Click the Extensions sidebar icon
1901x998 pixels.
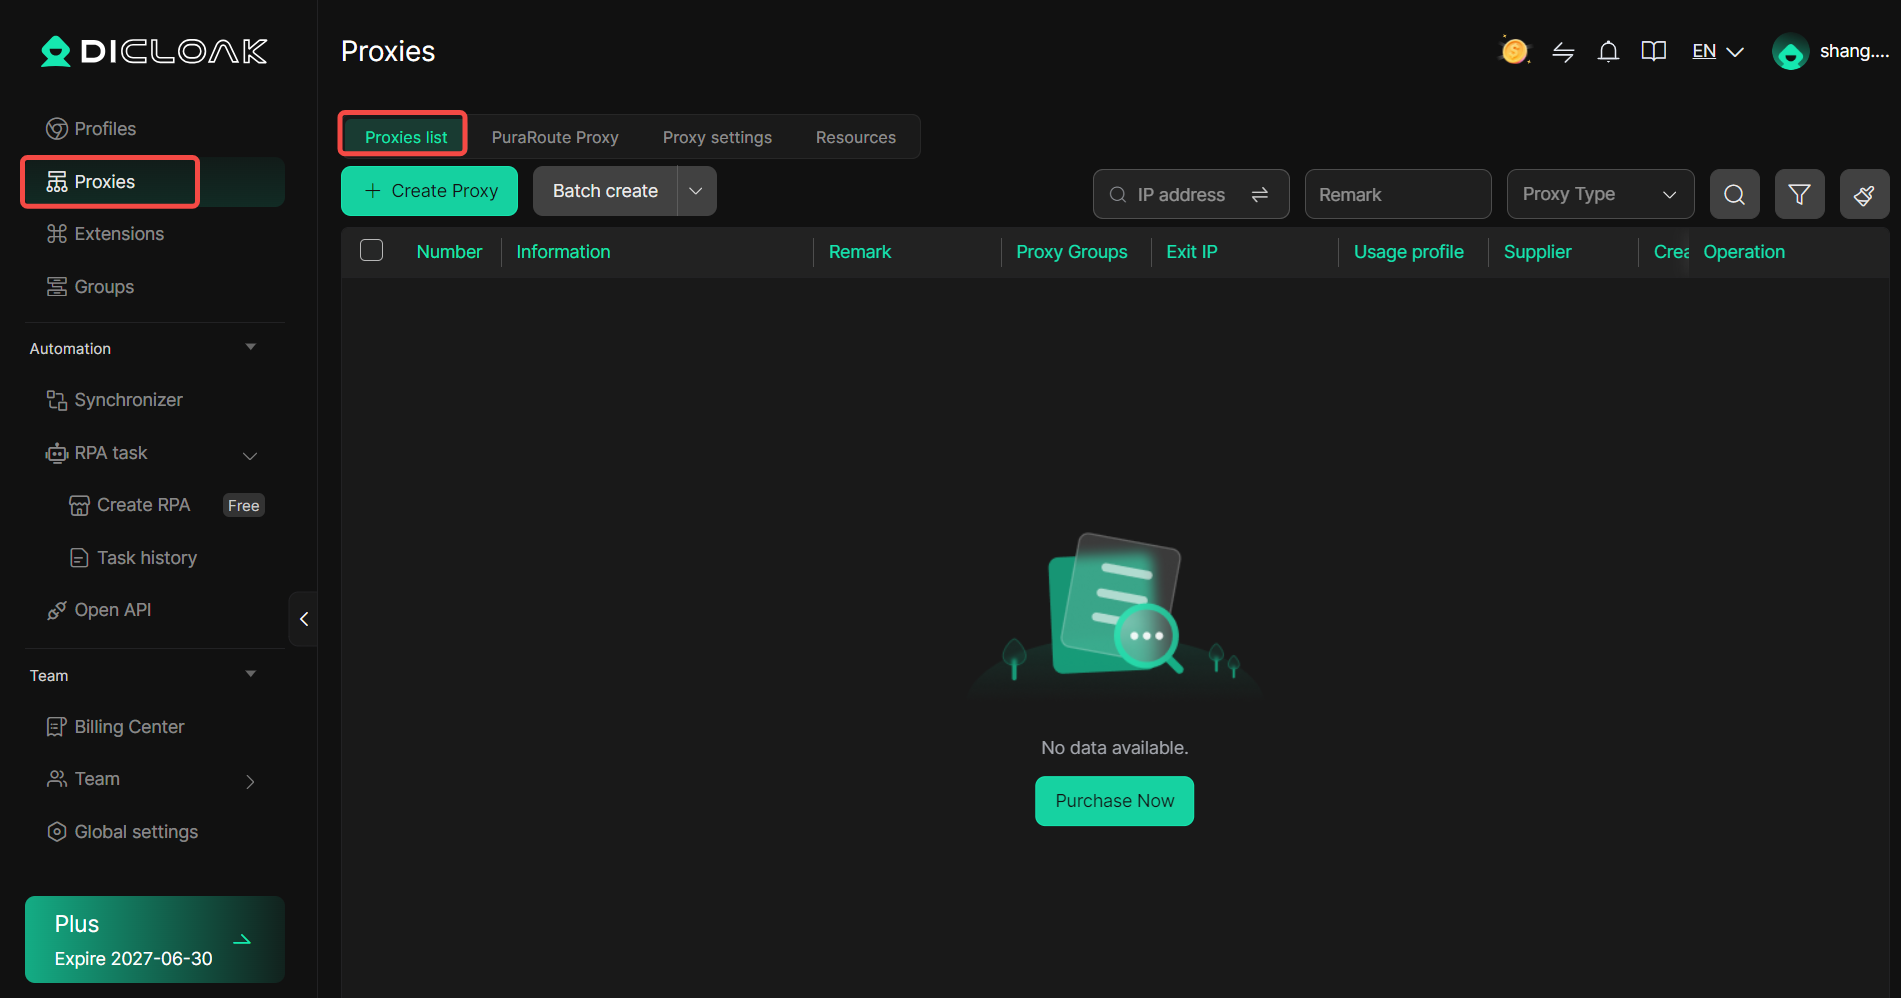point(57,234)
